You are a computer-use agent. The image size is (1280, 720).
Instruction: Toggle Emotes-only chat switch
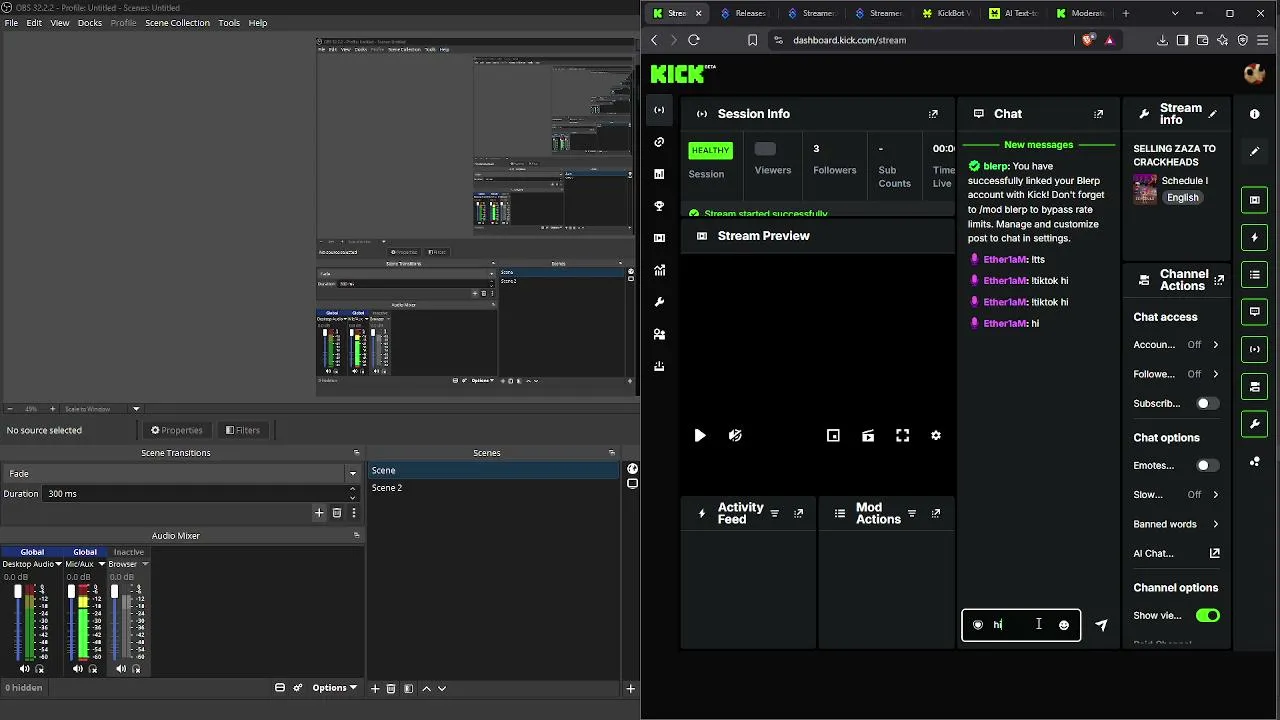[1207, 466]
